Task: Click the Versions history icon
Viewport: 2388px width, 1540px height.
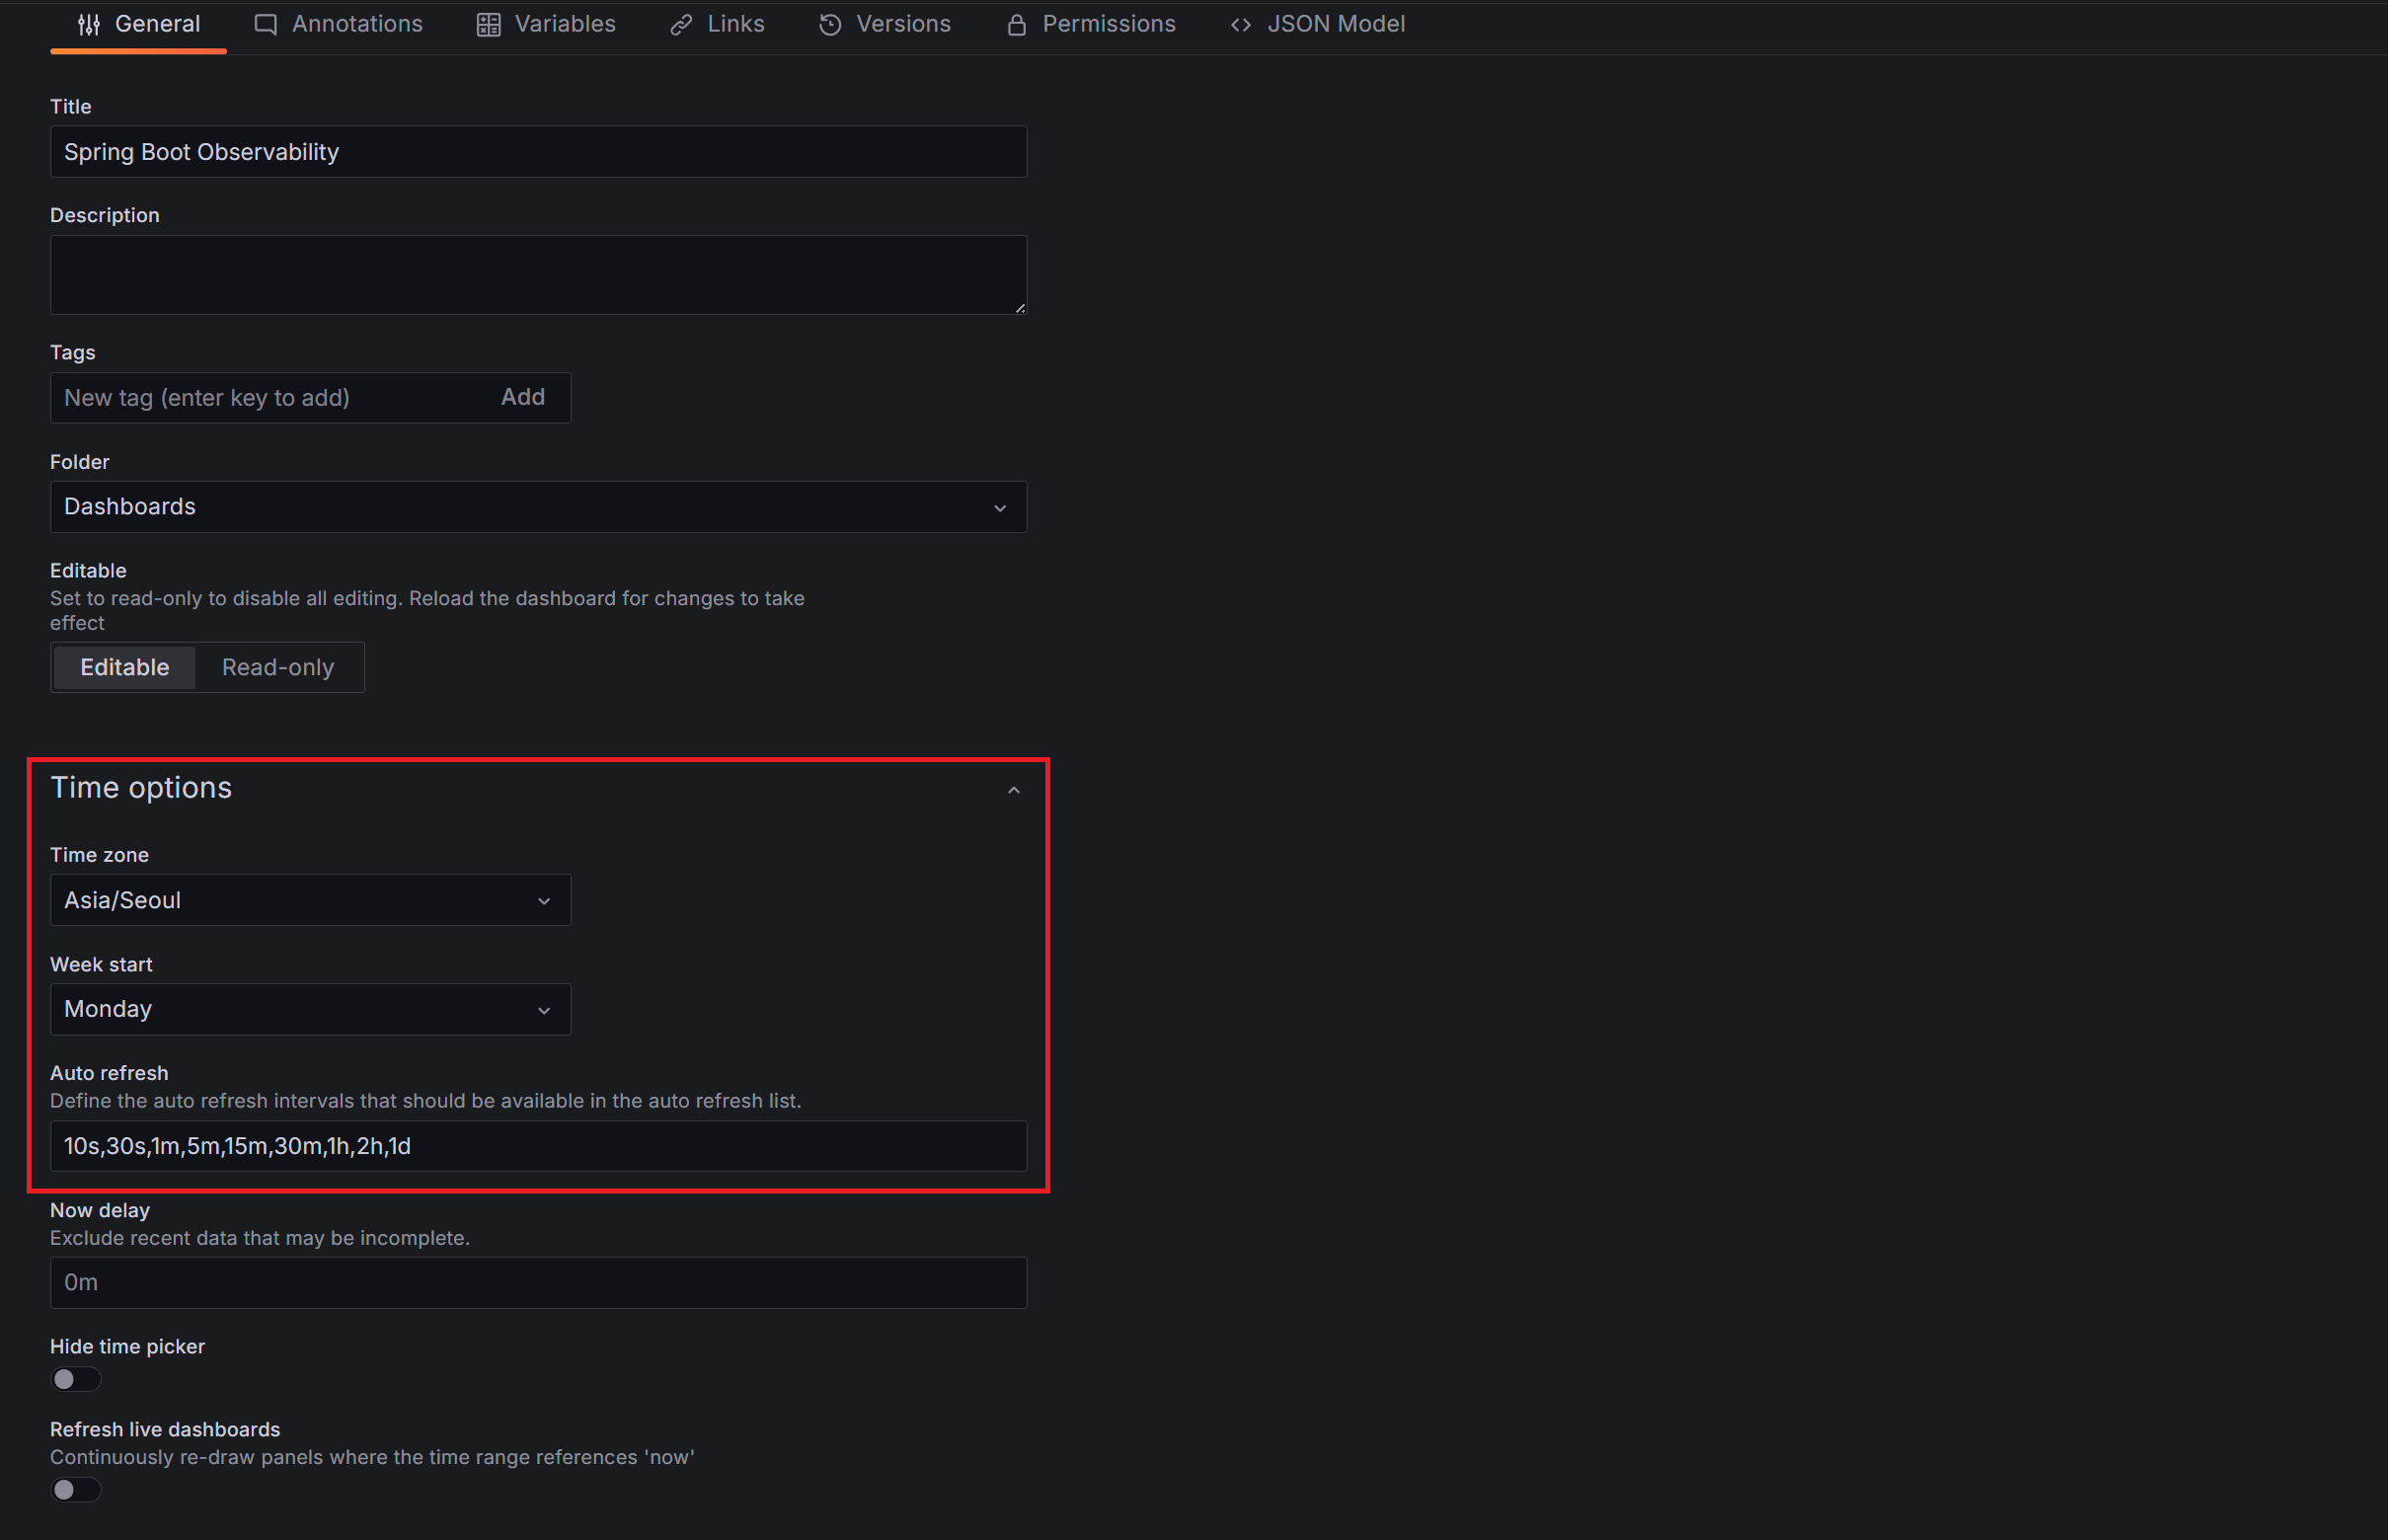Action: 830,25
